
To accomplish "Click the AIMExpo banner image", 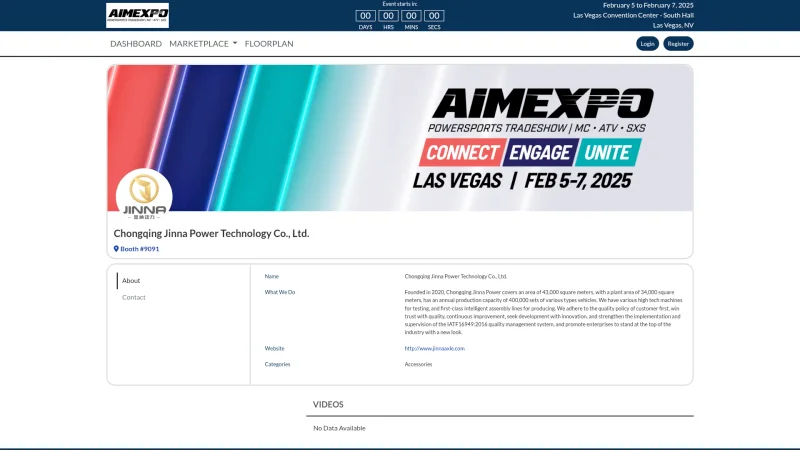I will coord(400,138).
